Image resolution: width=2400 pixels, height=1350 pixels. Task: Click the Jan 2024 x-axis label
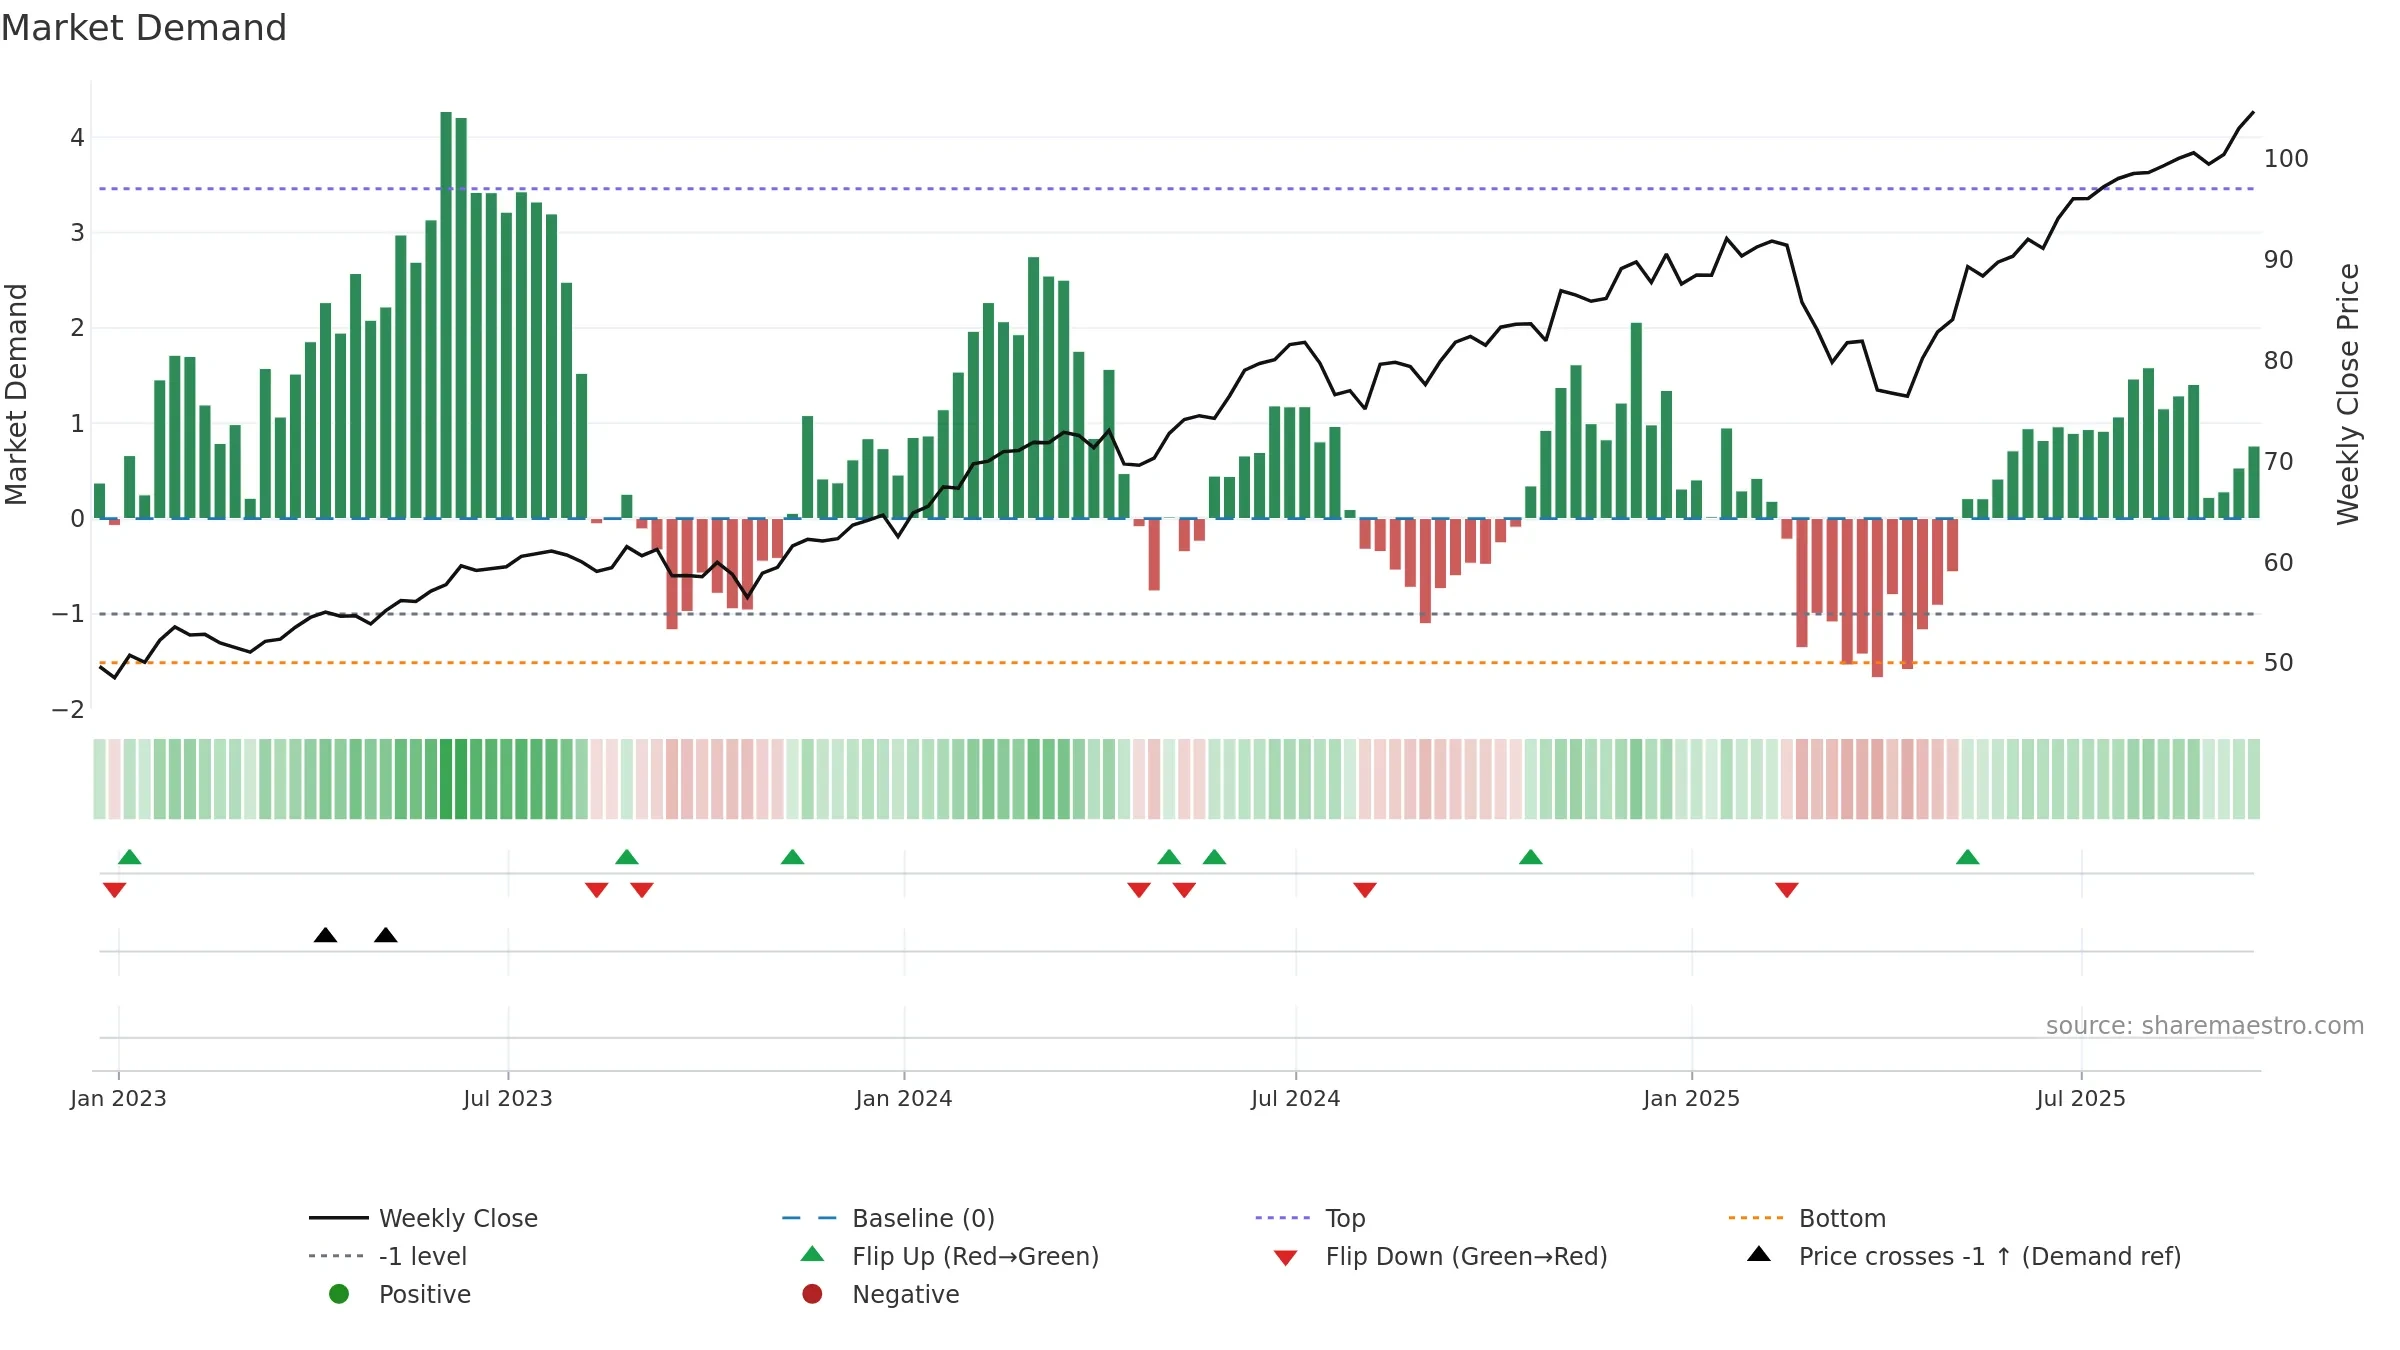coord(904,1098)
